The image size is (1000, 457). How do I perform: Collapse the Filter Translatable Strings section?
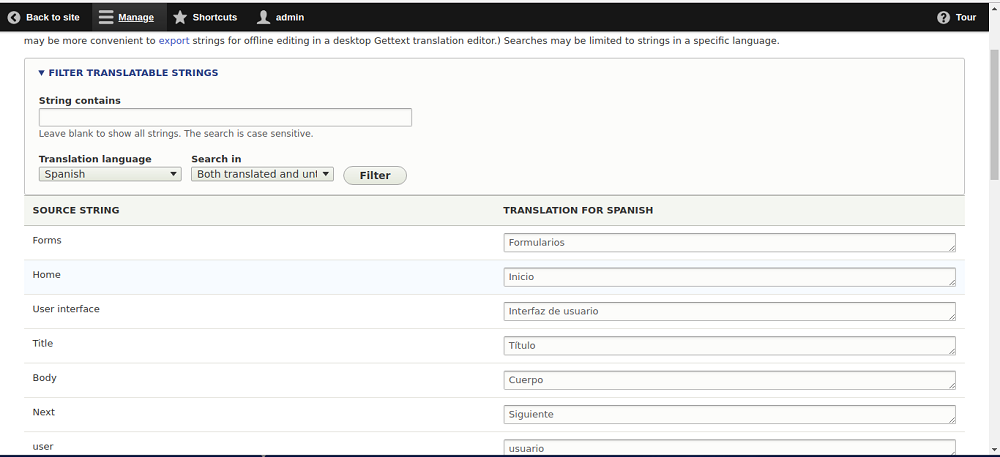pos(128,73)
